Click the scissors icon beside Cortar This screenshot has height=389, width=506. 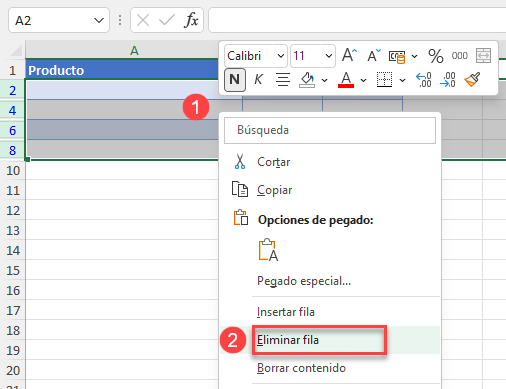(x=240, y=161)
